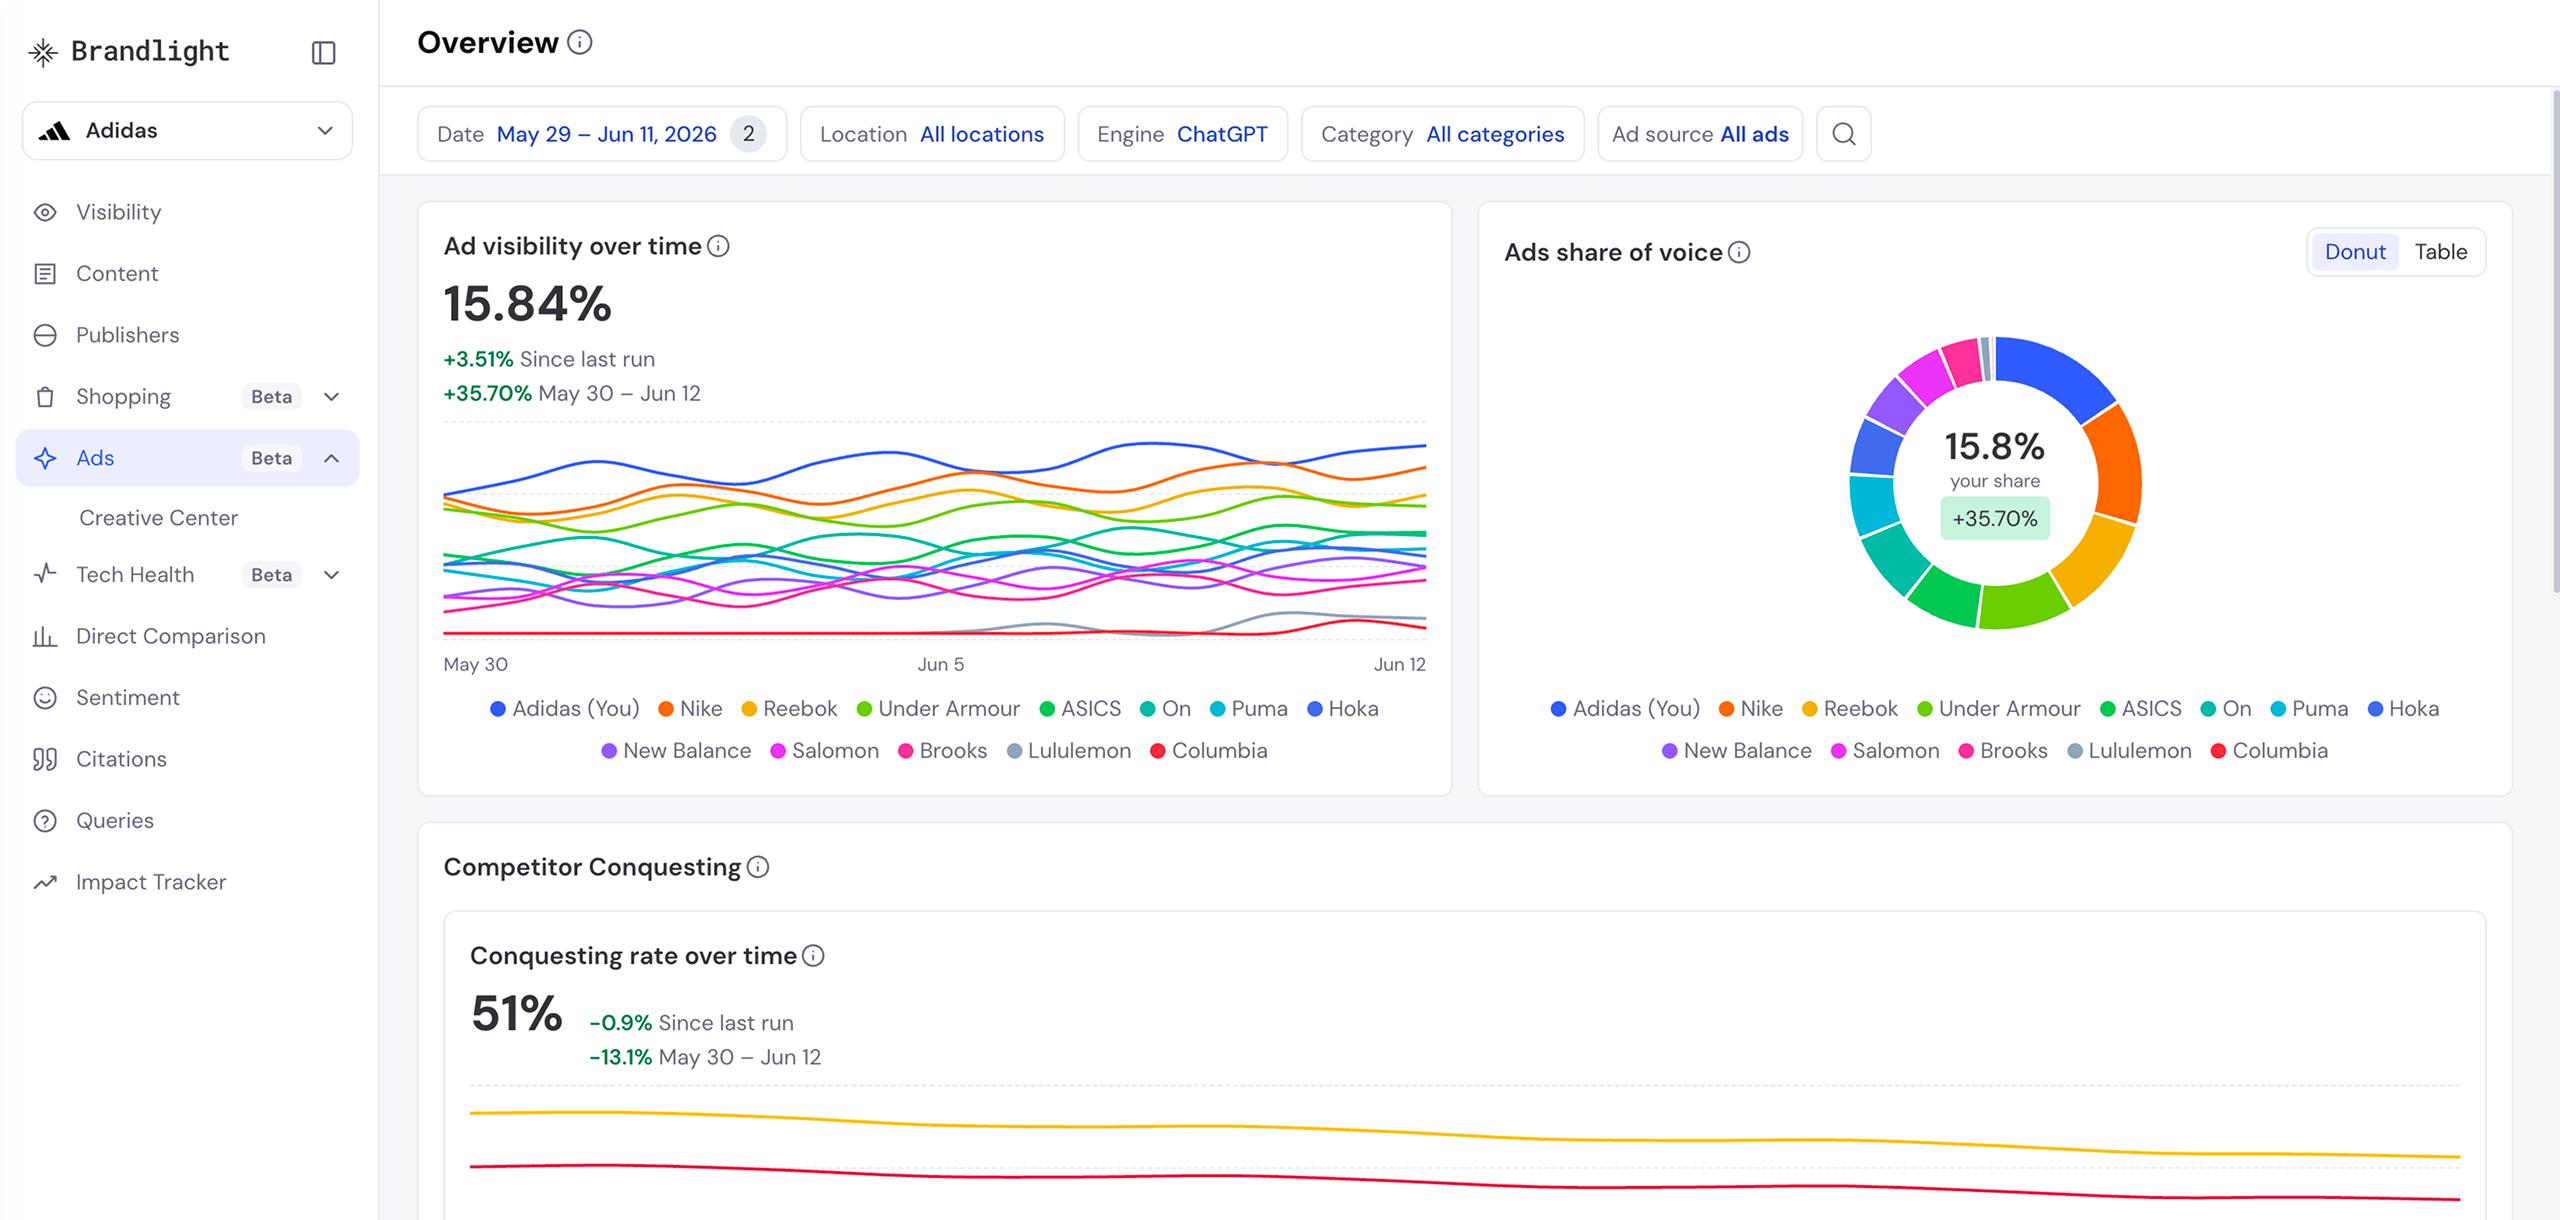2560x1220 pixels.
Task: Open the filter search magnifier
Action: pos(1843,134)
